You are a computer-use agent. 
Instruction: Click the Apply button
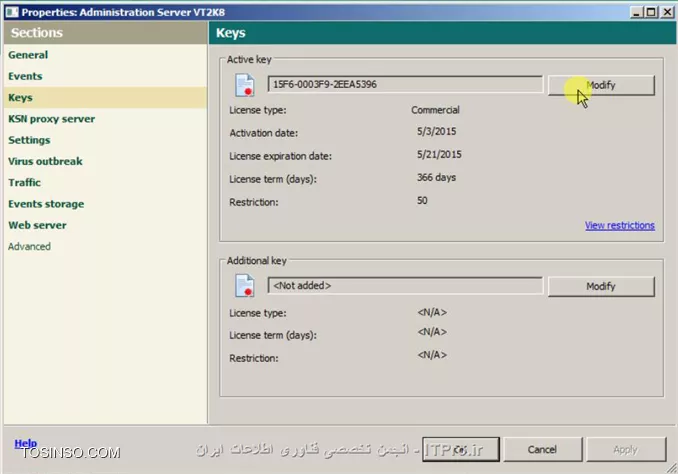click(x=625, y=449)
